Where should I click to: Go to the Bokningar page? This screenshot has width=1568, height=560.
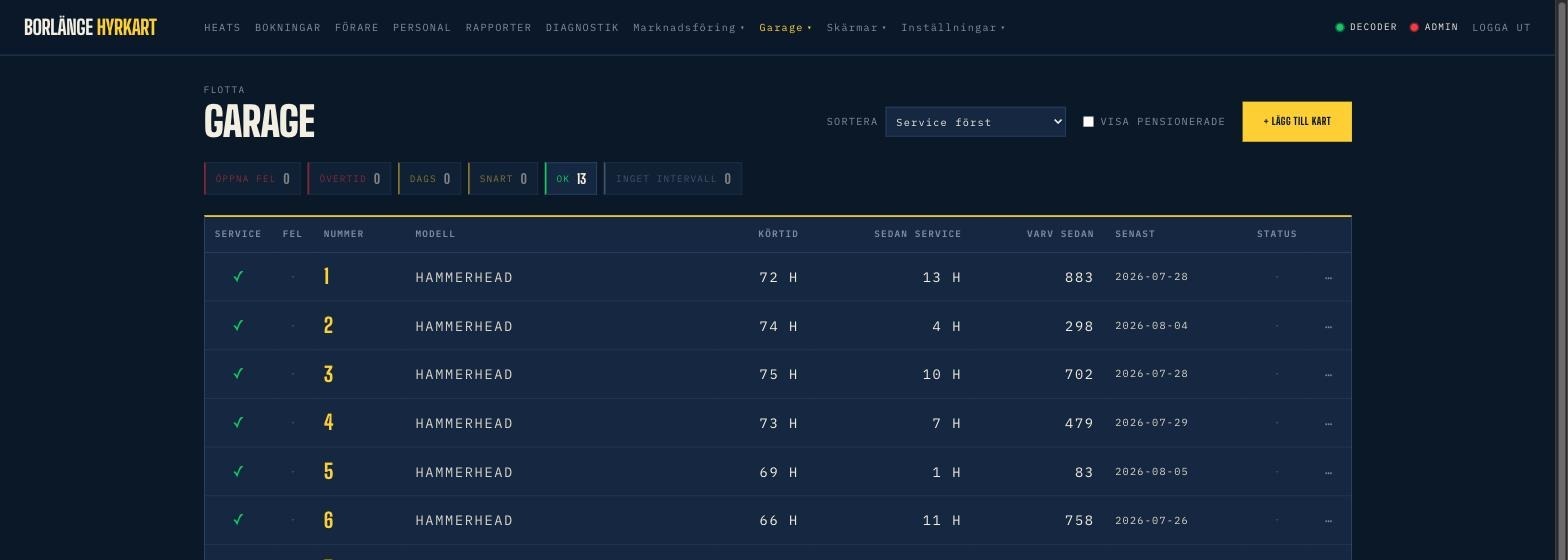coord(288,27)
